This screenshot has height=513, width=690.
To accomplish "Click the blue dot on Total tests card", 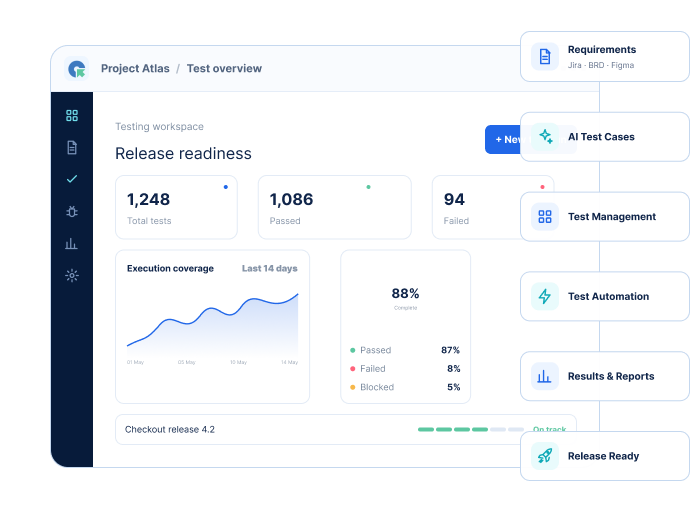I will click(x=226, y=187).
